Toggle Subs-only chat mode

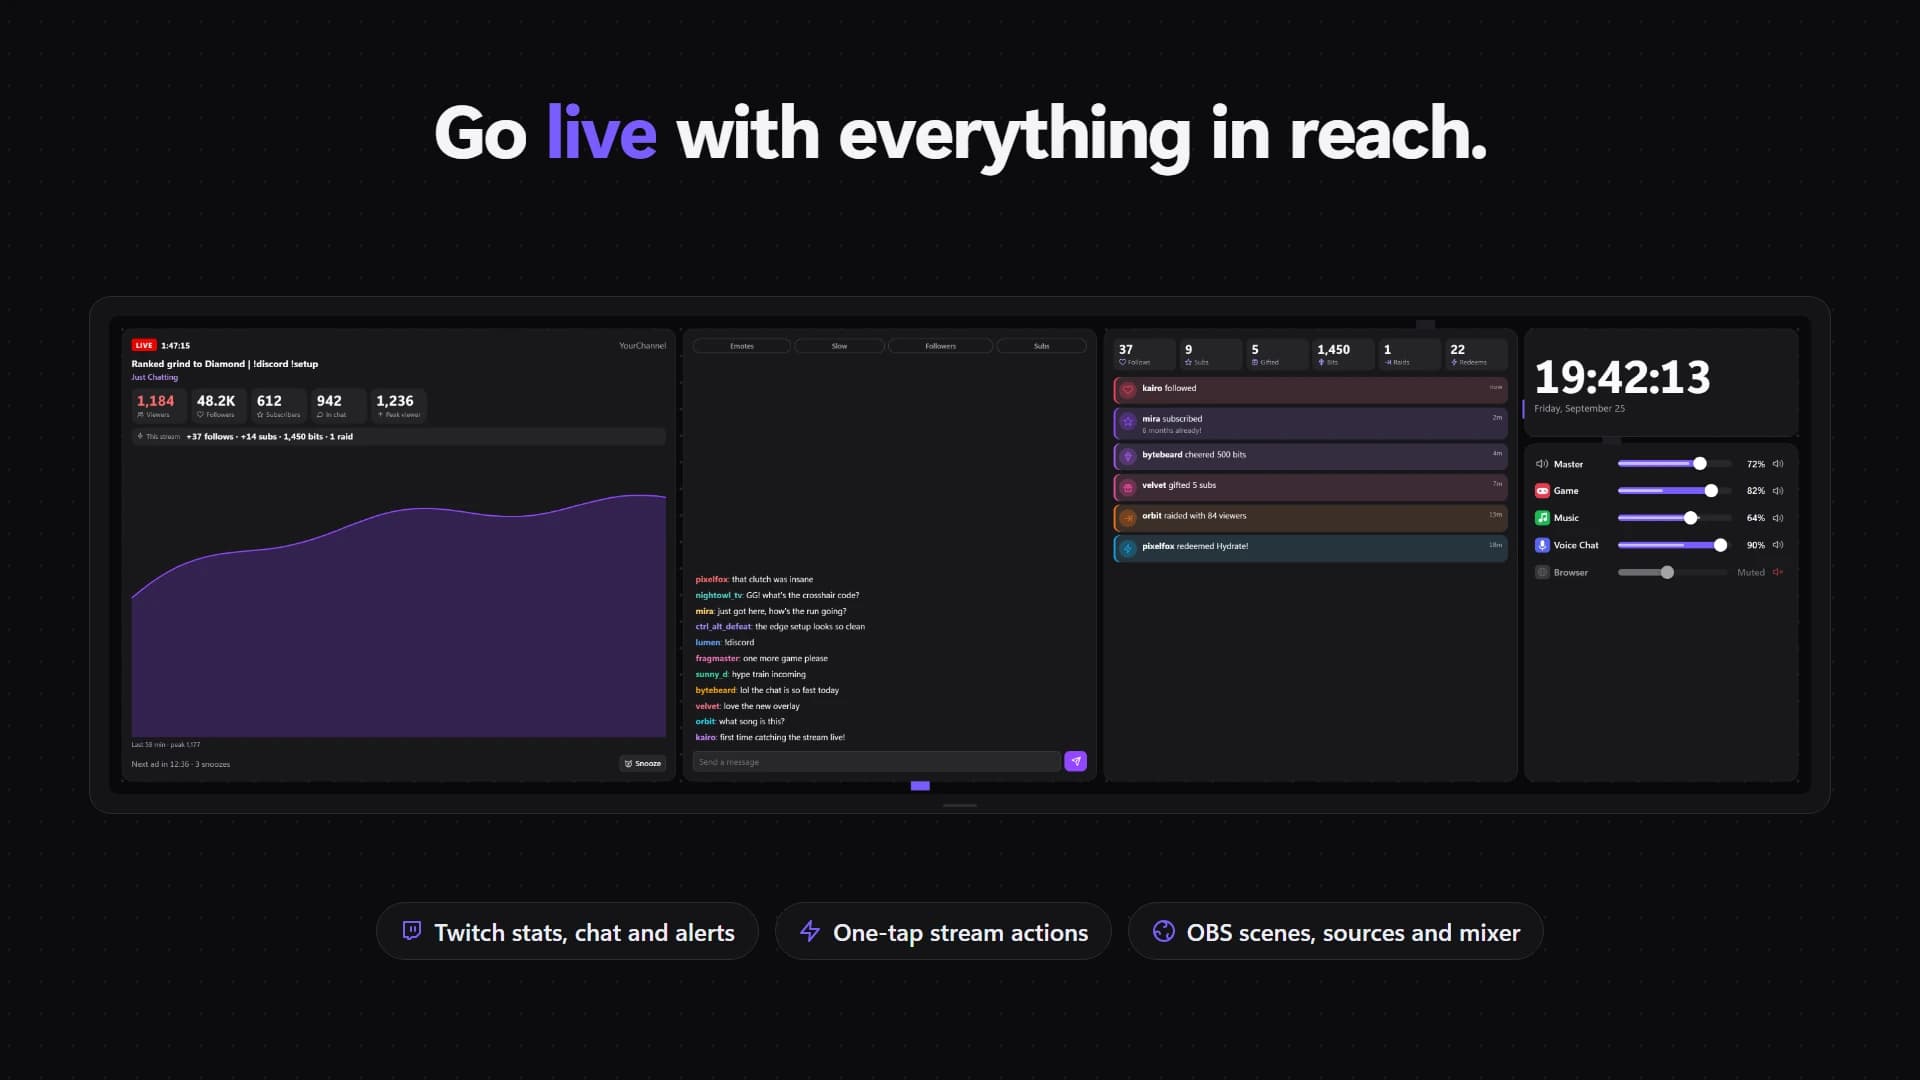pos(1041,346)
